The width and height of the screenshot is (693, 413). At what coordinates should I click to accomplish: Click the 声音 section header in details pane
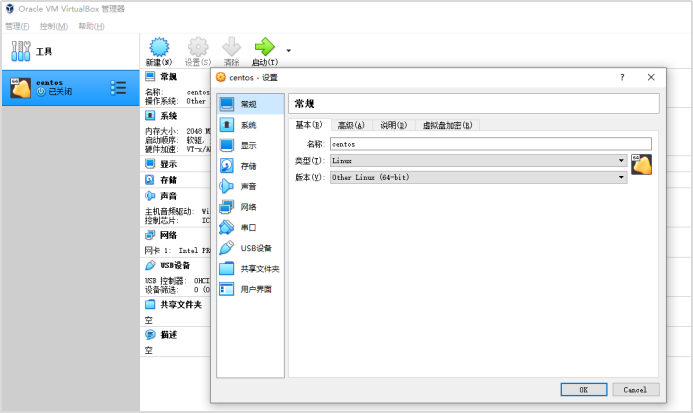(168, 196)
